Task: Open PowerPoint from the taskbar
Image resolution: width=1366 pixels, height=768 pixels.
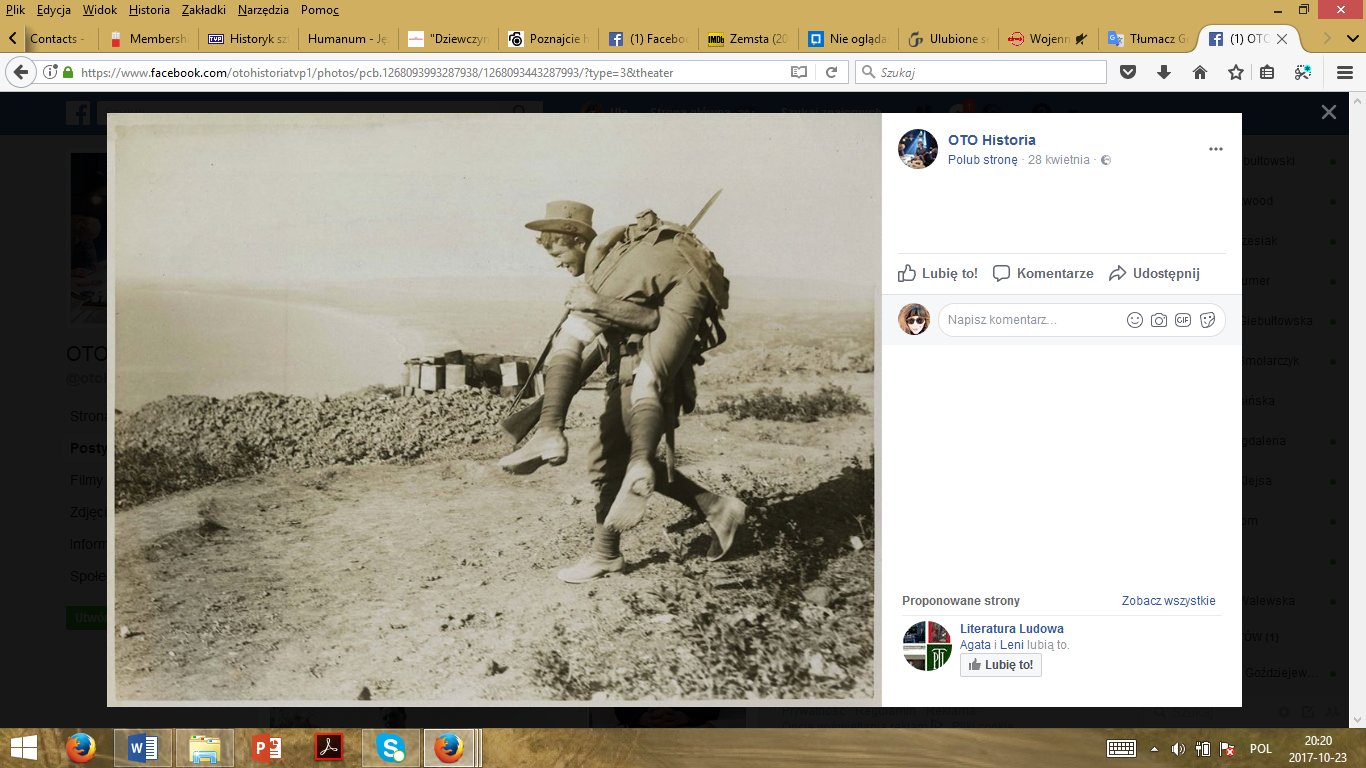Action: (x=267, y=748)
